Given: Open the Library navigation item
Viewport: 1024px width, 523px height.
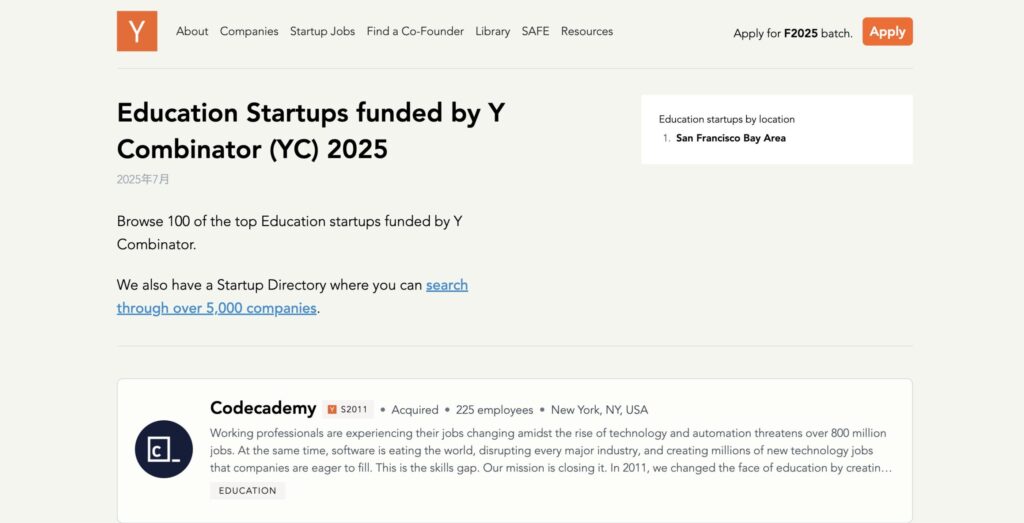Looking at the screenshot, I should tap(492, 31).
